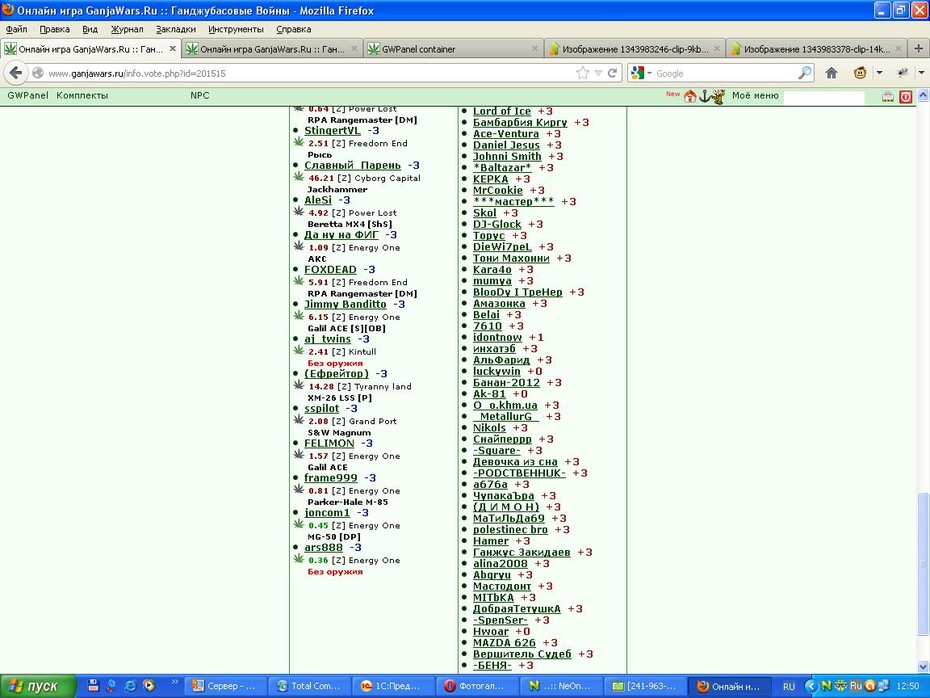The height and width of the screenshot is (698, 930).
Task: Click the Google search input field
Action: (725, 73)
